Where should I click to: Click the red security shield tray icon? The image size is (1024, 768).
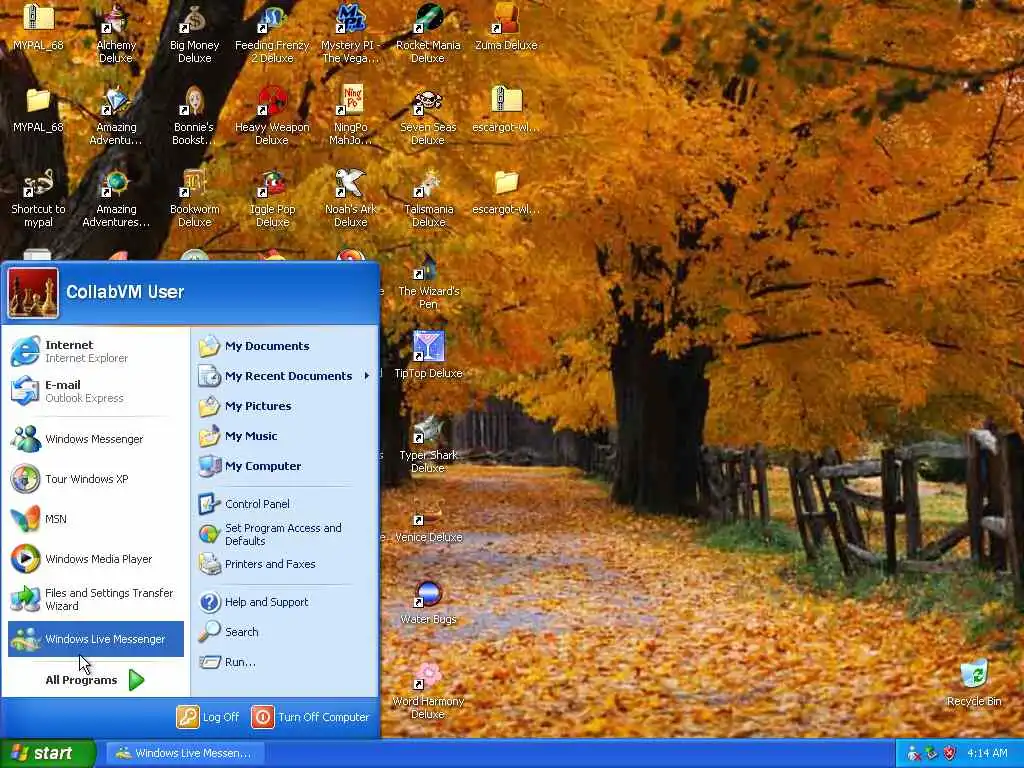point(950,753)
